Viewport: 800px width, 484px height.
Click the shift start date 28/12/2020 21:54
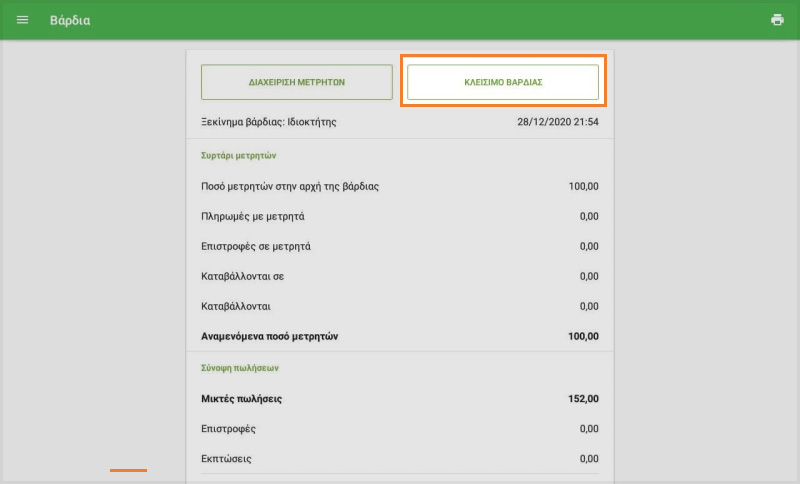point(557,122)
